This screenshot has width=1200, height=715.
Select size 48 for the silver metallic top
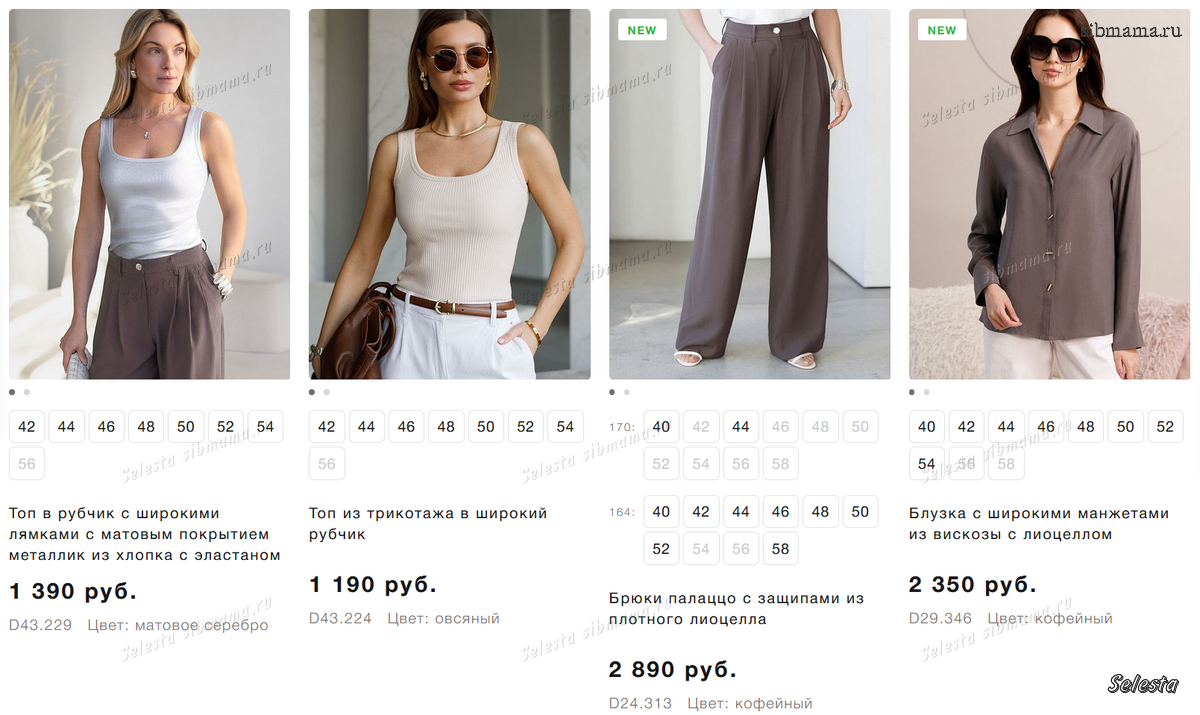coord(146,427)
